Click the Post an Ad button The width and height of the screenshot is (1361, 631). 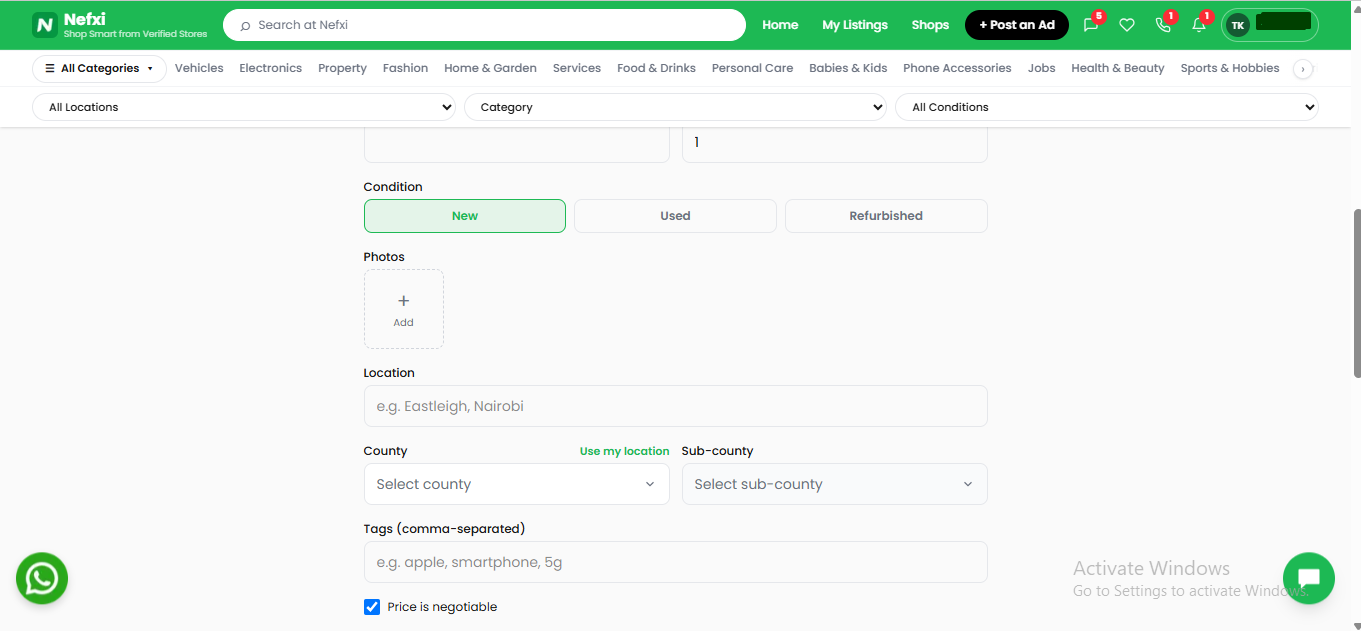click(x=1017, y=25)
